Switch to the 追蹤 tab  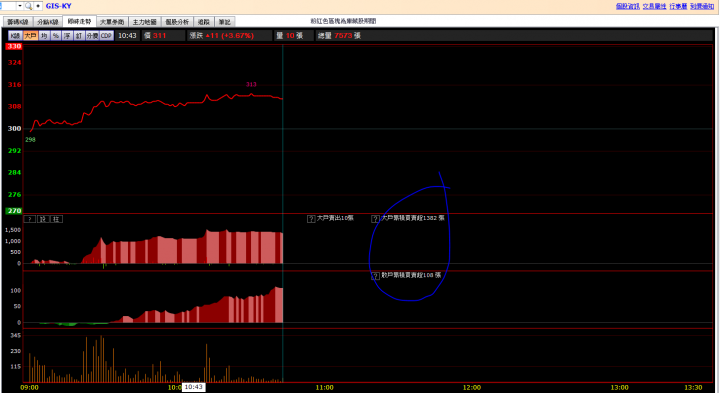click(x=203, y=22)
